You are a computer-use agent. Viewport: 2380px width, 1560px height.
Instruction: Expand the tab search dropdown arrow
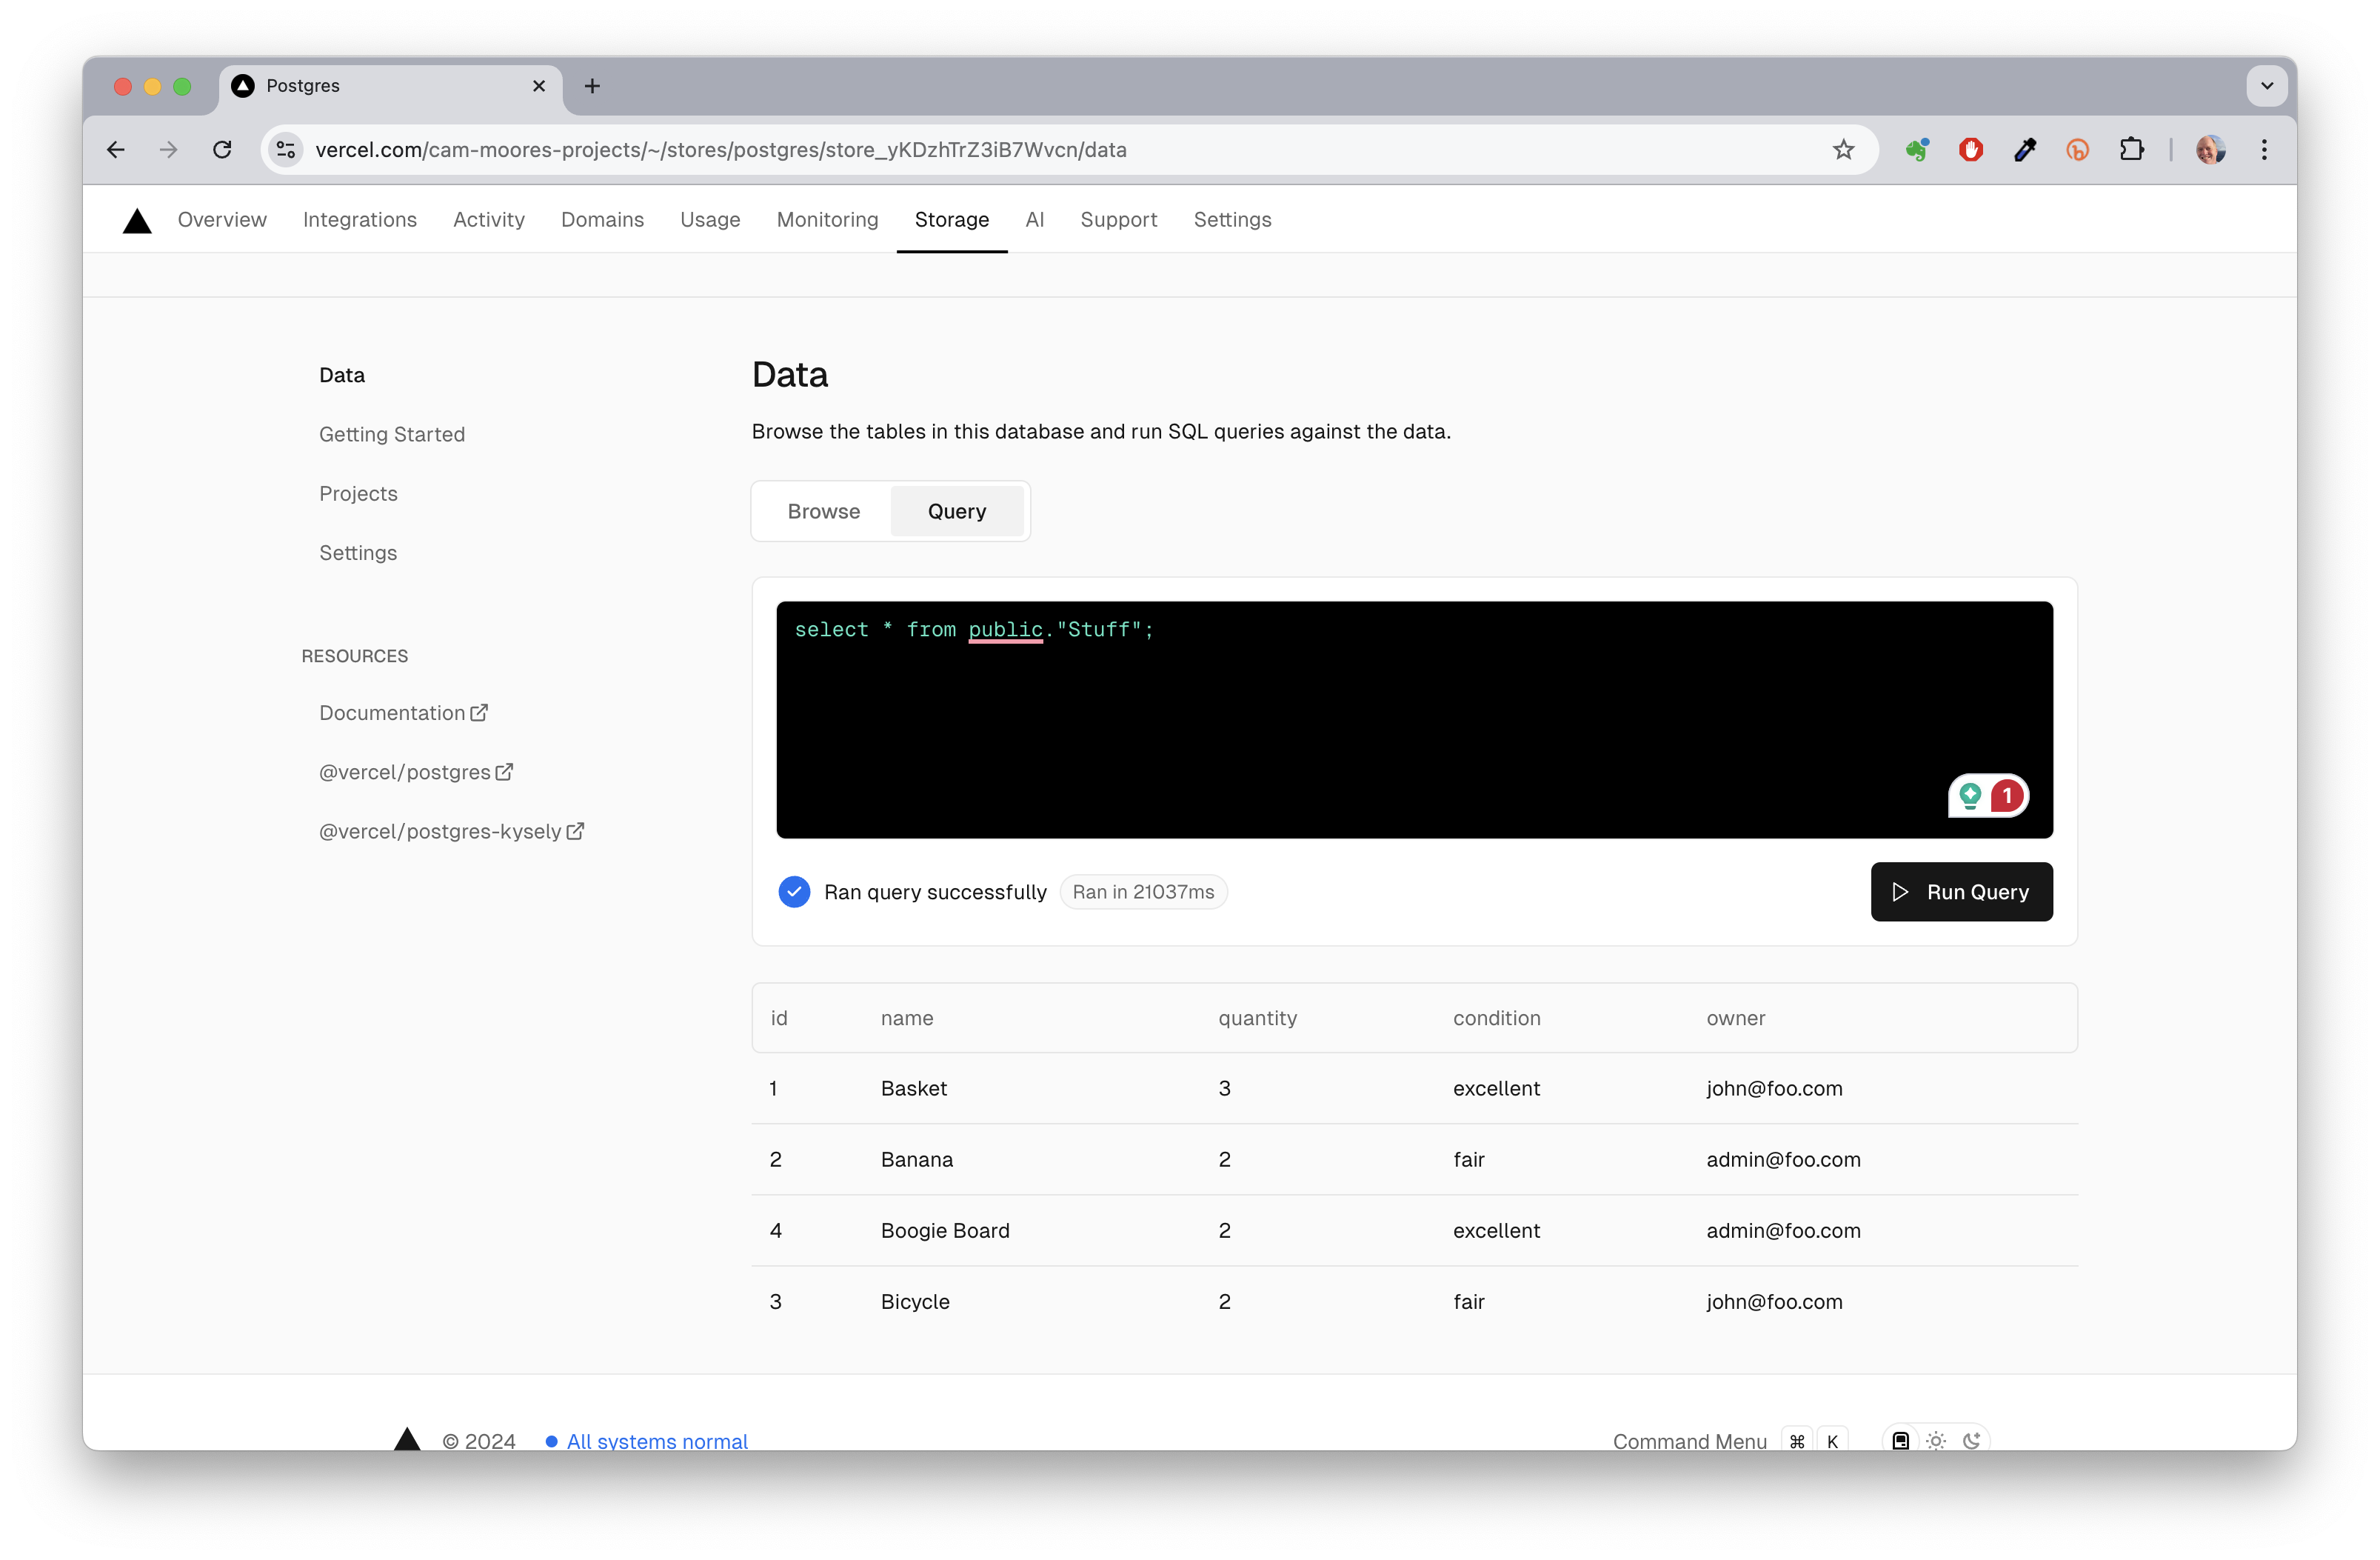coord(2266,86)
